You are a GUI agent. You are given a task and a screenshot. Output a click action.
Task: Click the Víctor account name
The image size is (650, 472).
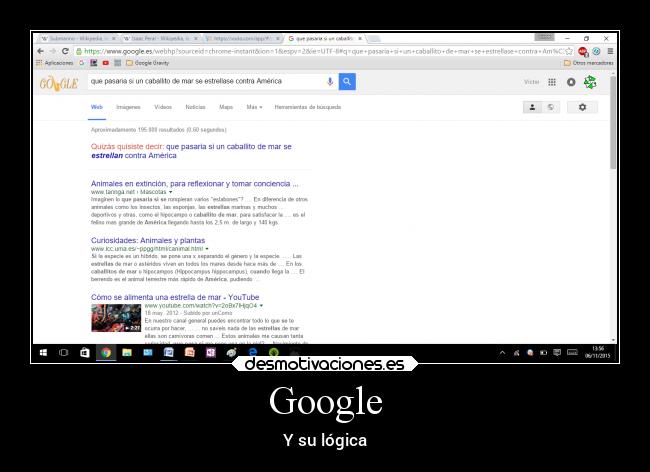tap(531, 82)
